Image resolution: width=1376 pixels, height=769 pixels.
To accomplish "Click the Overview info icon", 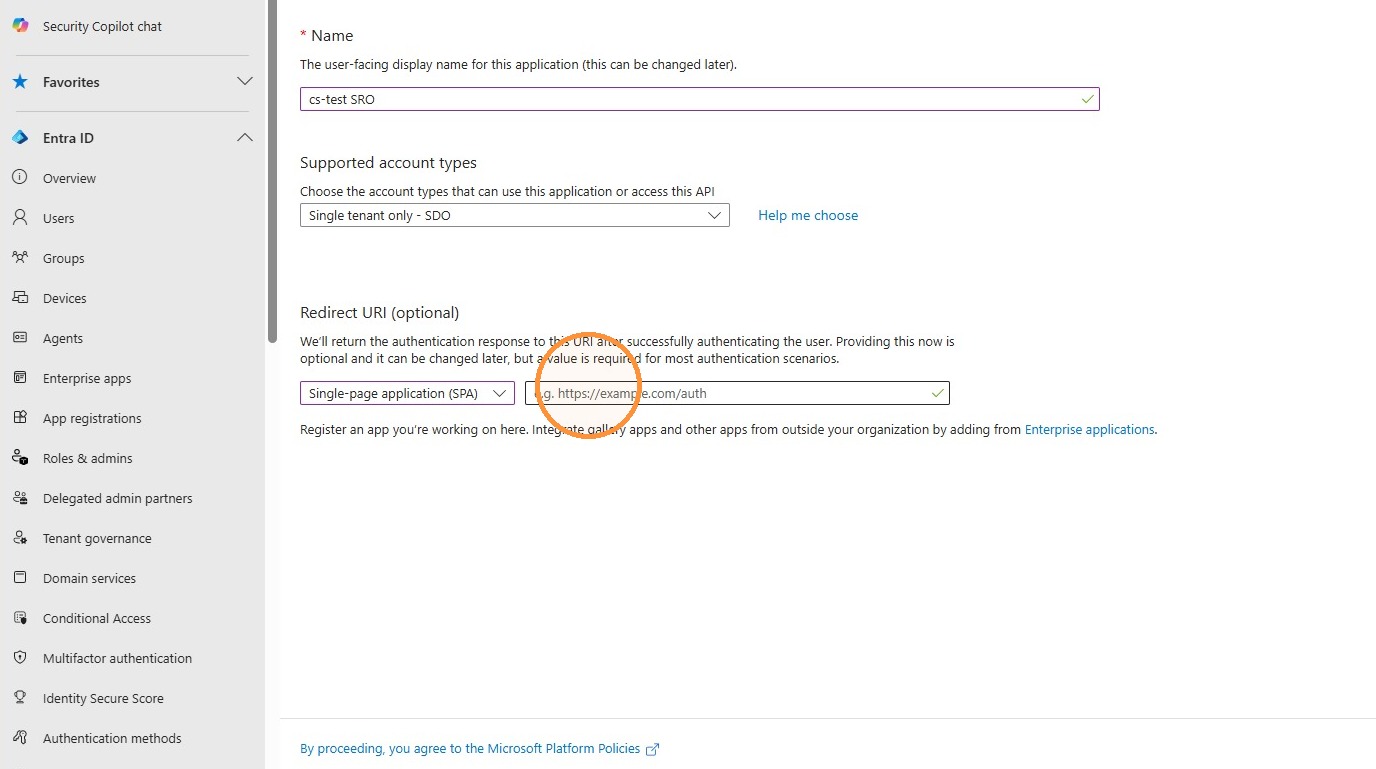I will pos(20,178).
